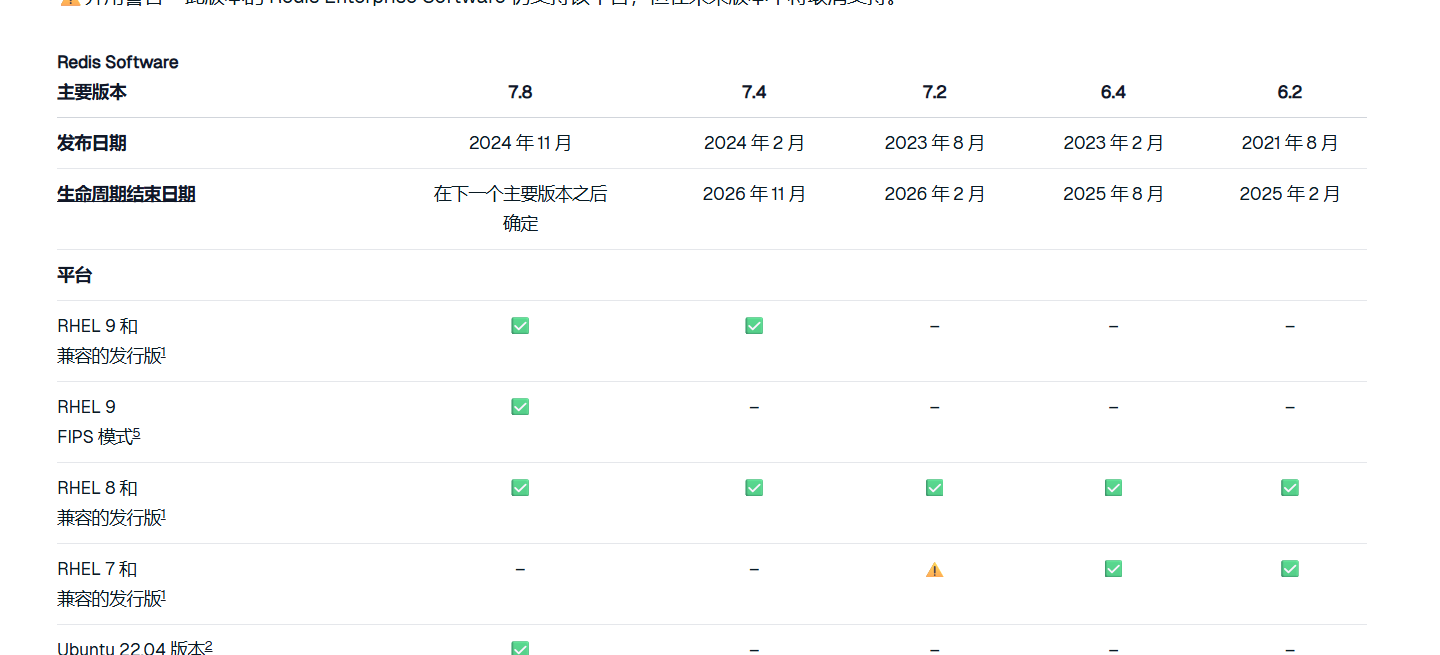Click the Ubuntu 22.04 green checkmark
1440x655 pixels.
point(520,648)
